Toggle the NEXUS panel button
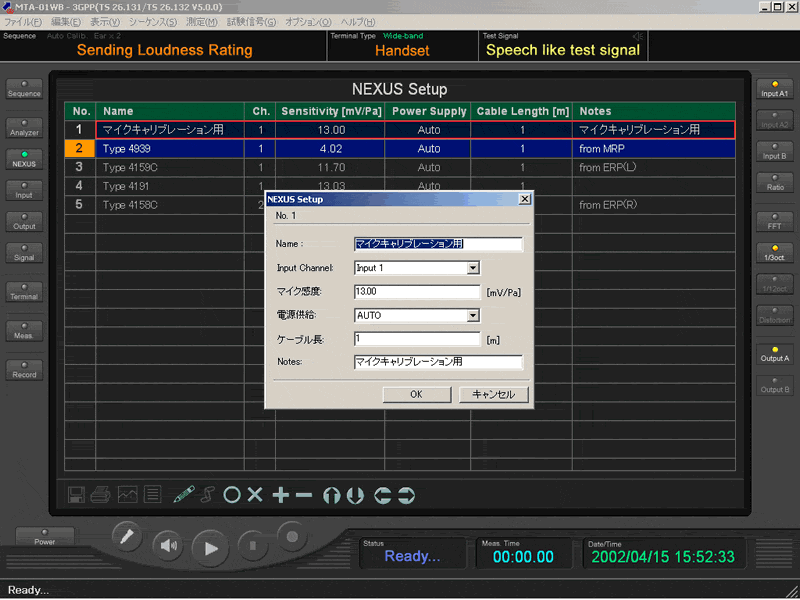The height and width of the screenshot is (600, 800). coord(24,159)
